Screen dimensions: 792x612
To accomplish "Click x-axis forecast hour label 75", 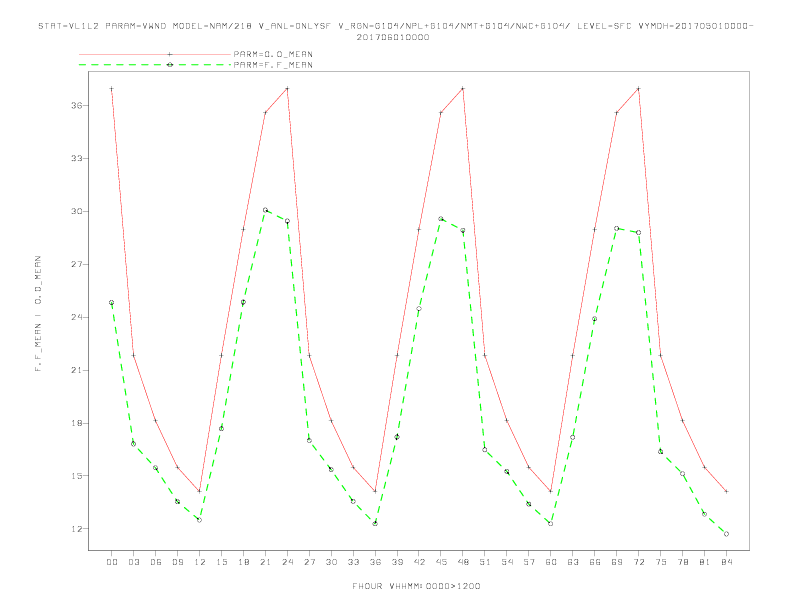I will [x=661, y=562].
